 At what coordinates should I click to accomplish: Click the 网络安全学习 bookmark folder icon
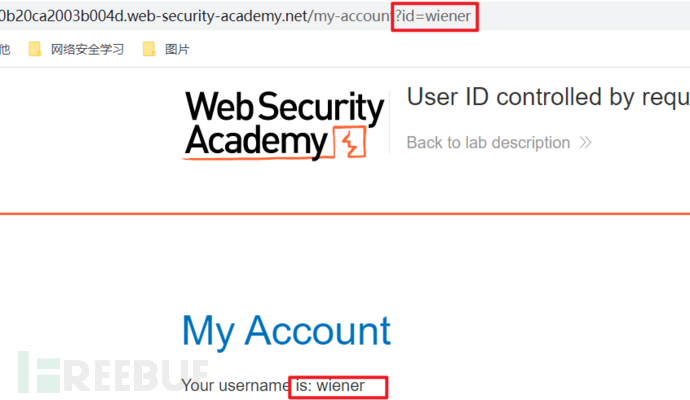coord(36,49)
